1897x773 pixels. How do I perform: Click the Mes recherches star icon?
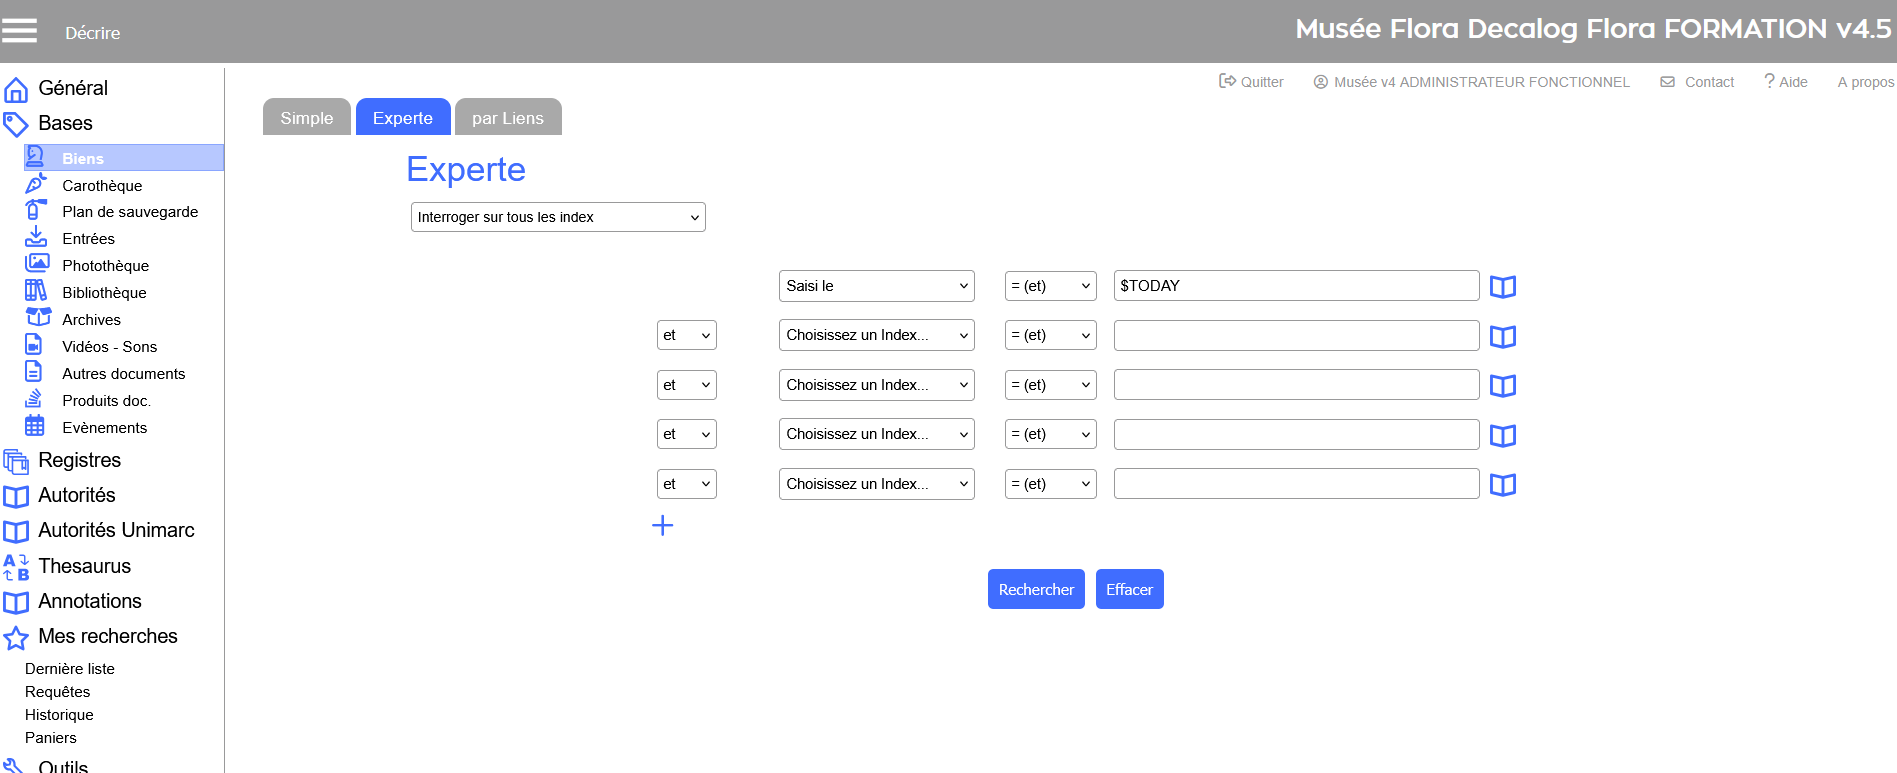coord(16,638)
